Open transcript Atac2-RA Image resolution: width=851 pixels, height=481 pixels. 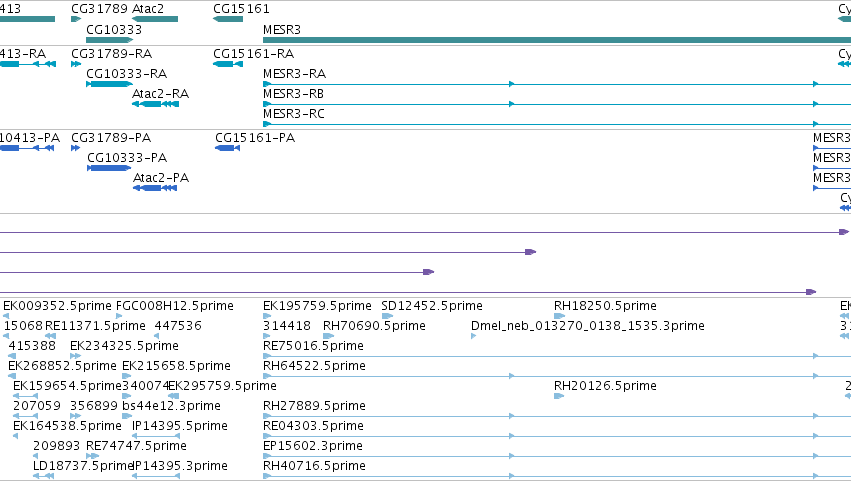pos(161,94)
